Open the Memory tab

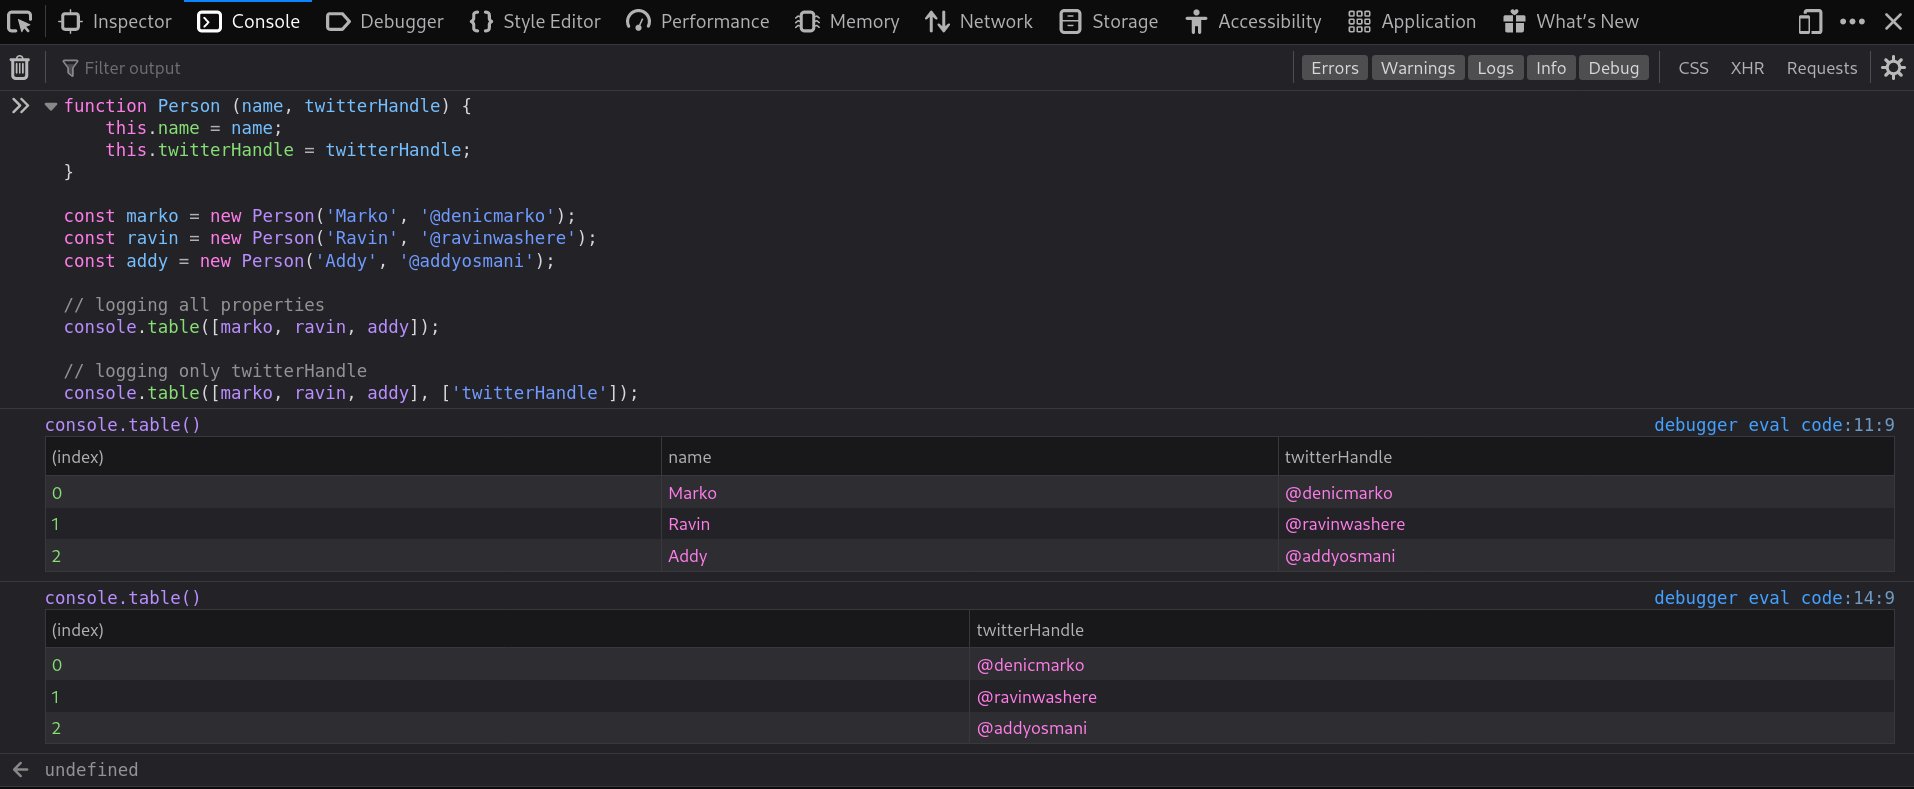(x=847, y=21)
